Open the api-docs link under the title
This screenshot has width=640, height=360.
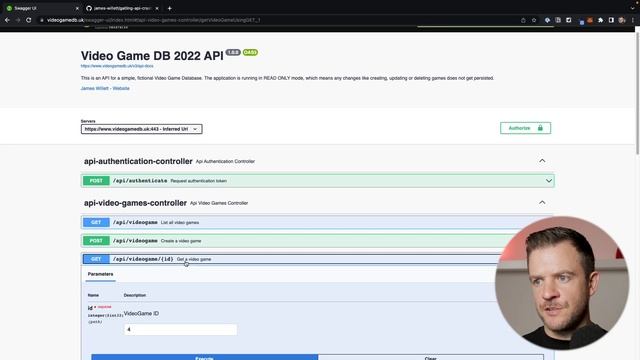tap(117, 66)
